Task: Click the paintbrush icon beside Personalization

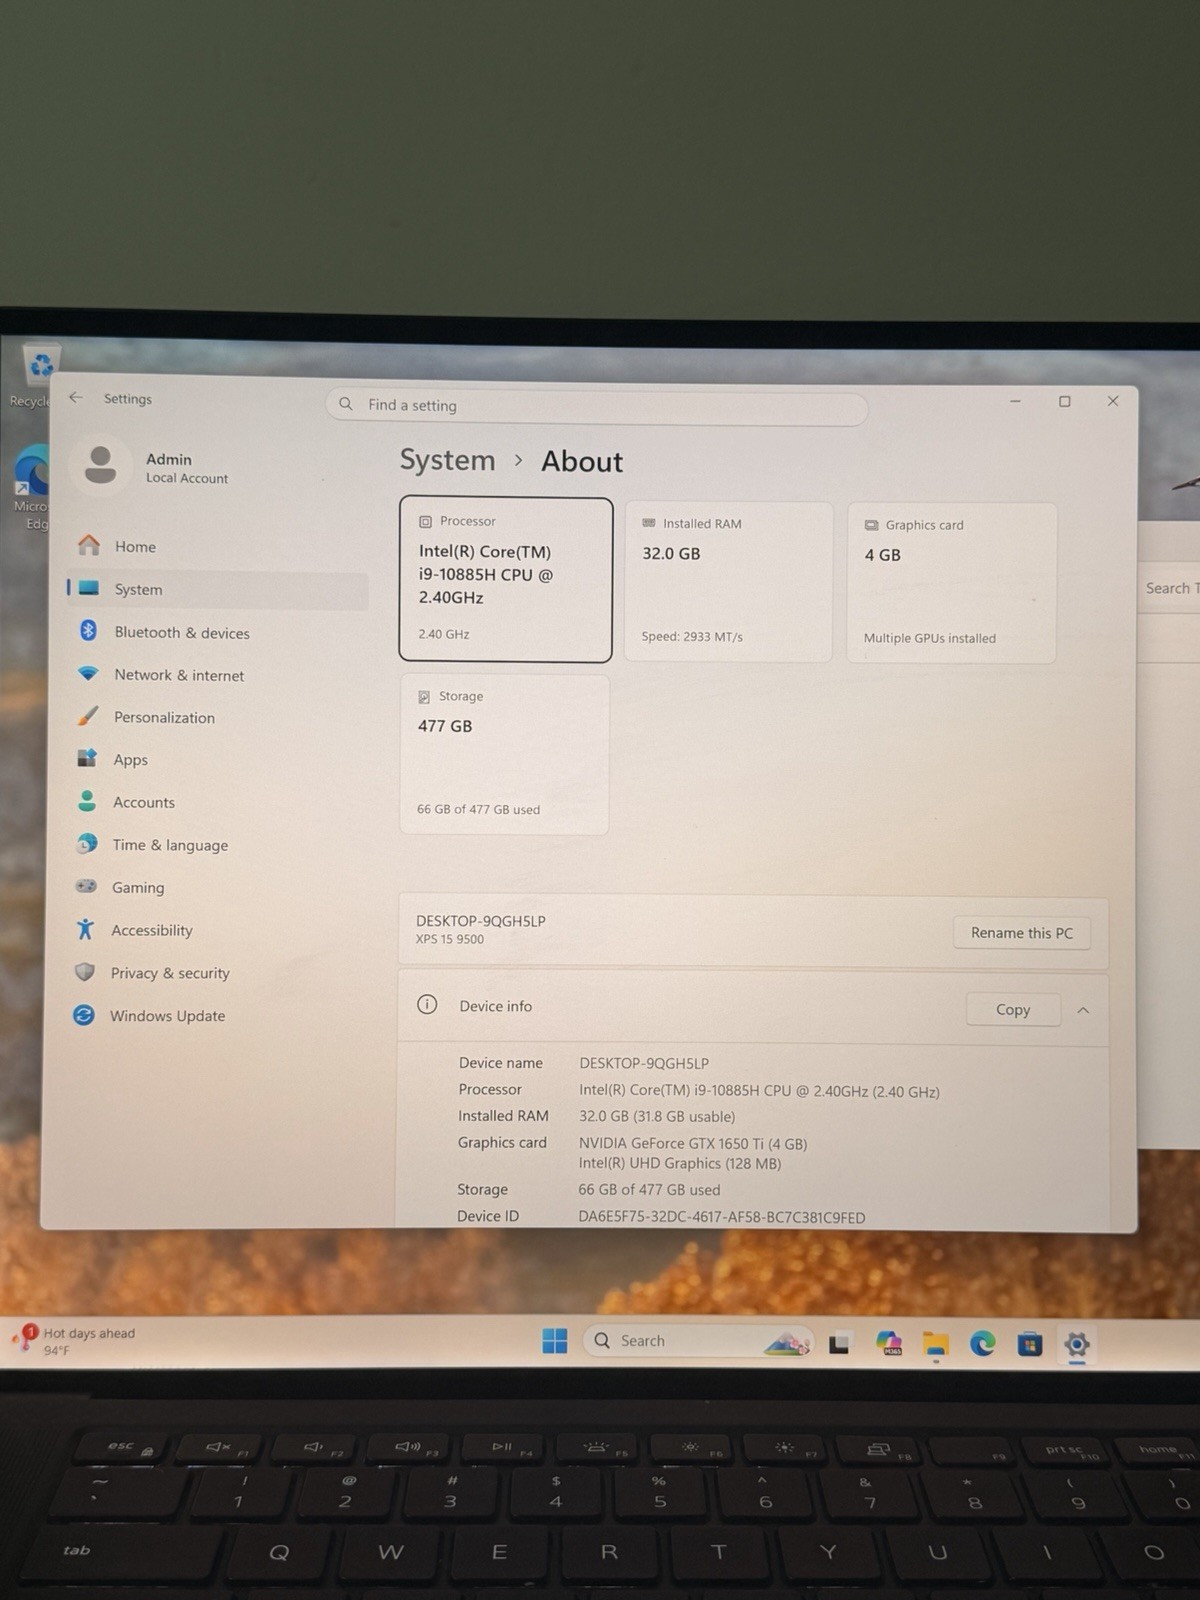Action: point(88,716)
